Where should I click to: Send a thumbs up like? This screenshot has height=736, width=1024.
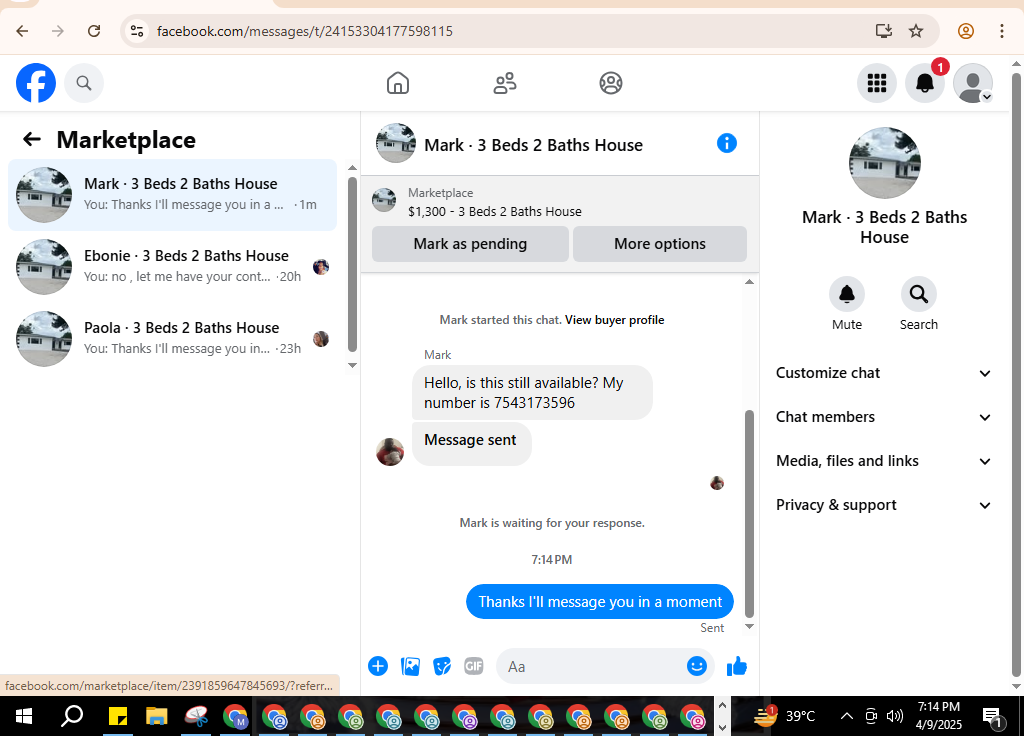[737, 666]
